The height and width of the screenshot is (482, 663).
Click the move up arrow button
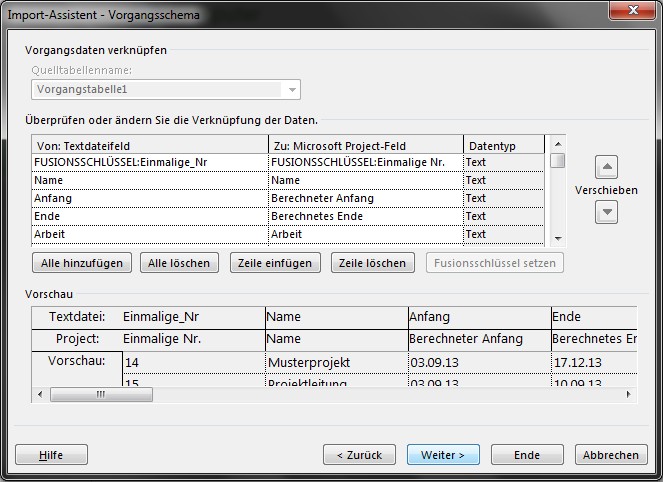tap(607, 166)
